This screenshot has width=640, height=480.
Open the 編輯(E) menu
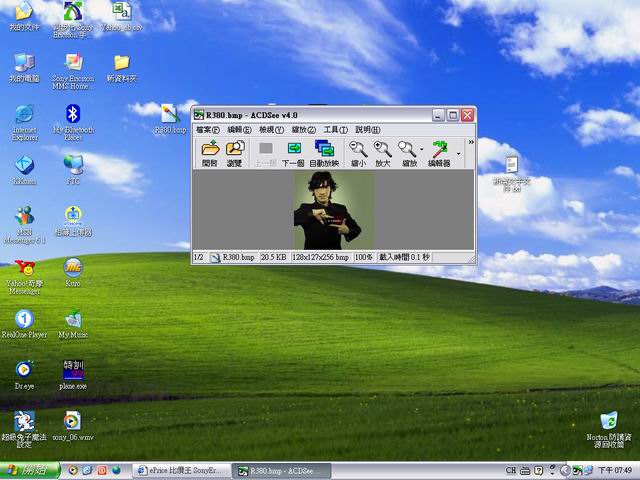tap(239, 130)
